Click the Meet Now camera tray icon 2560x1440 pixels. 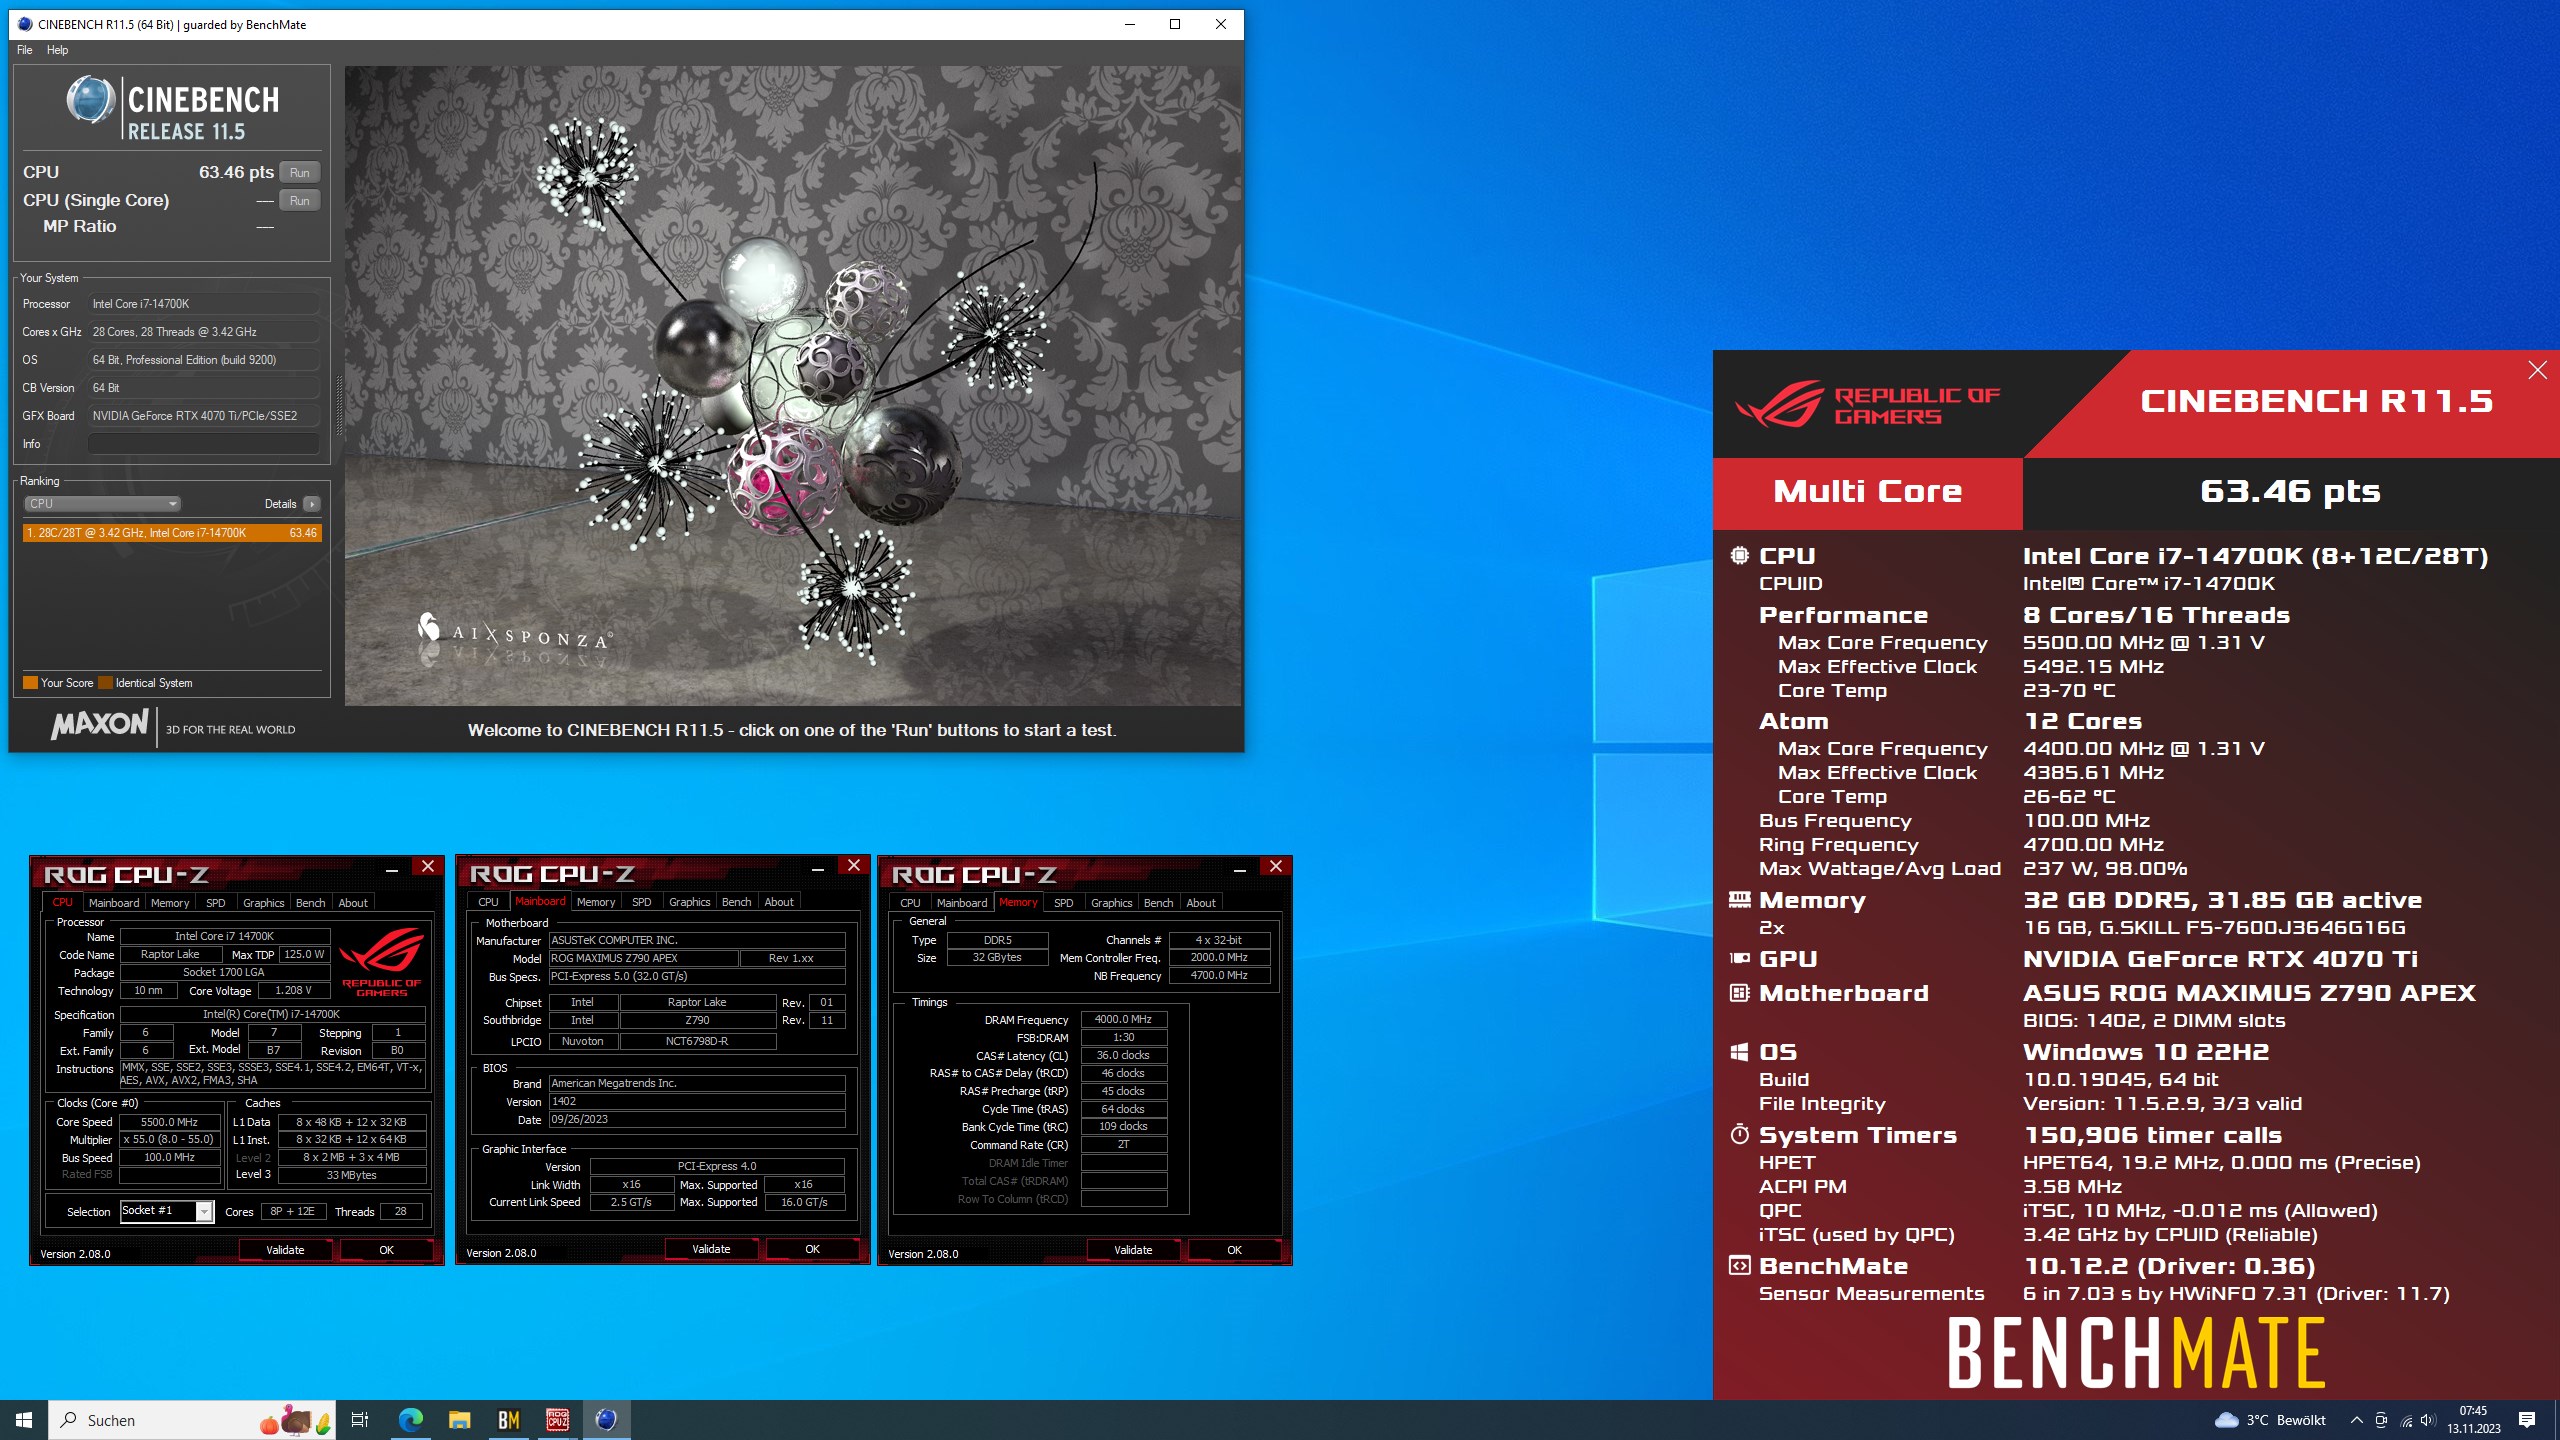coord(2381,1420)
